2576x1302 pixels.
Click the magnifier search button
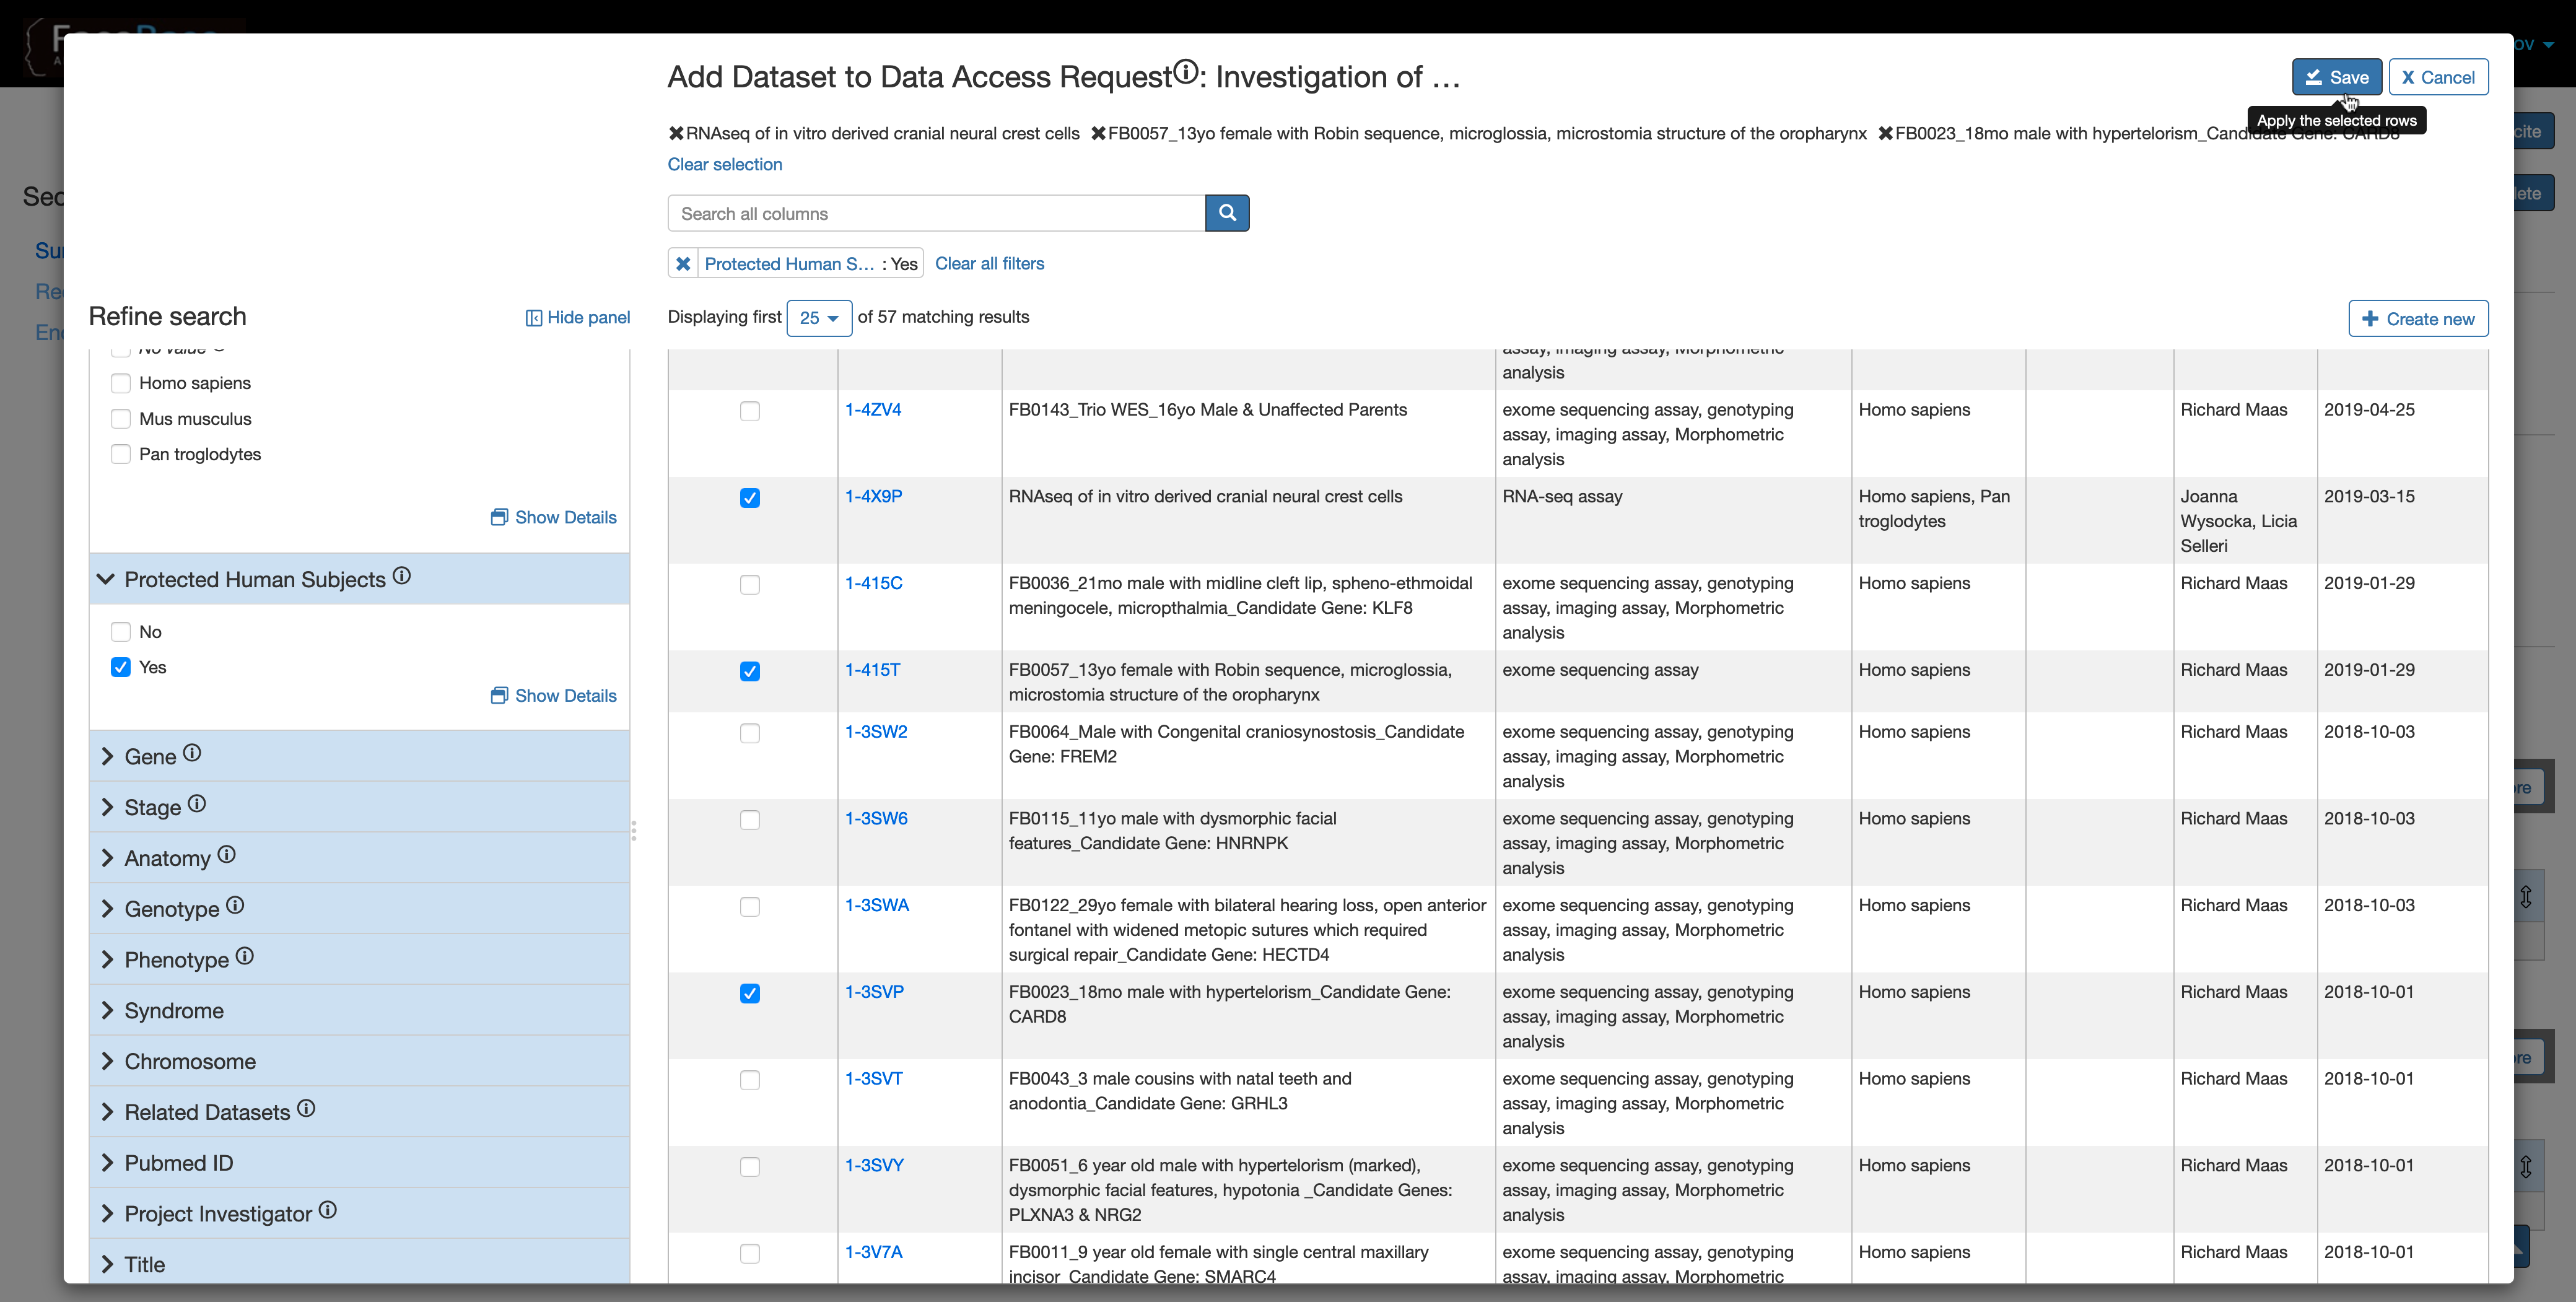pos(1227,213)
